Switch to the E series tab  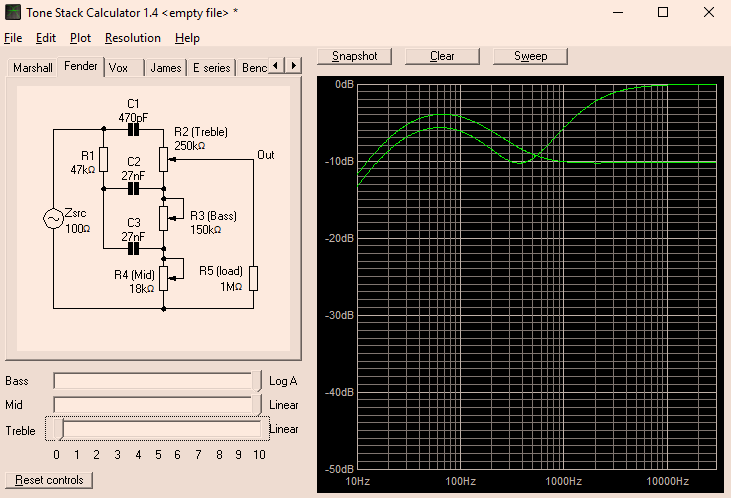(x=212, y=68)
